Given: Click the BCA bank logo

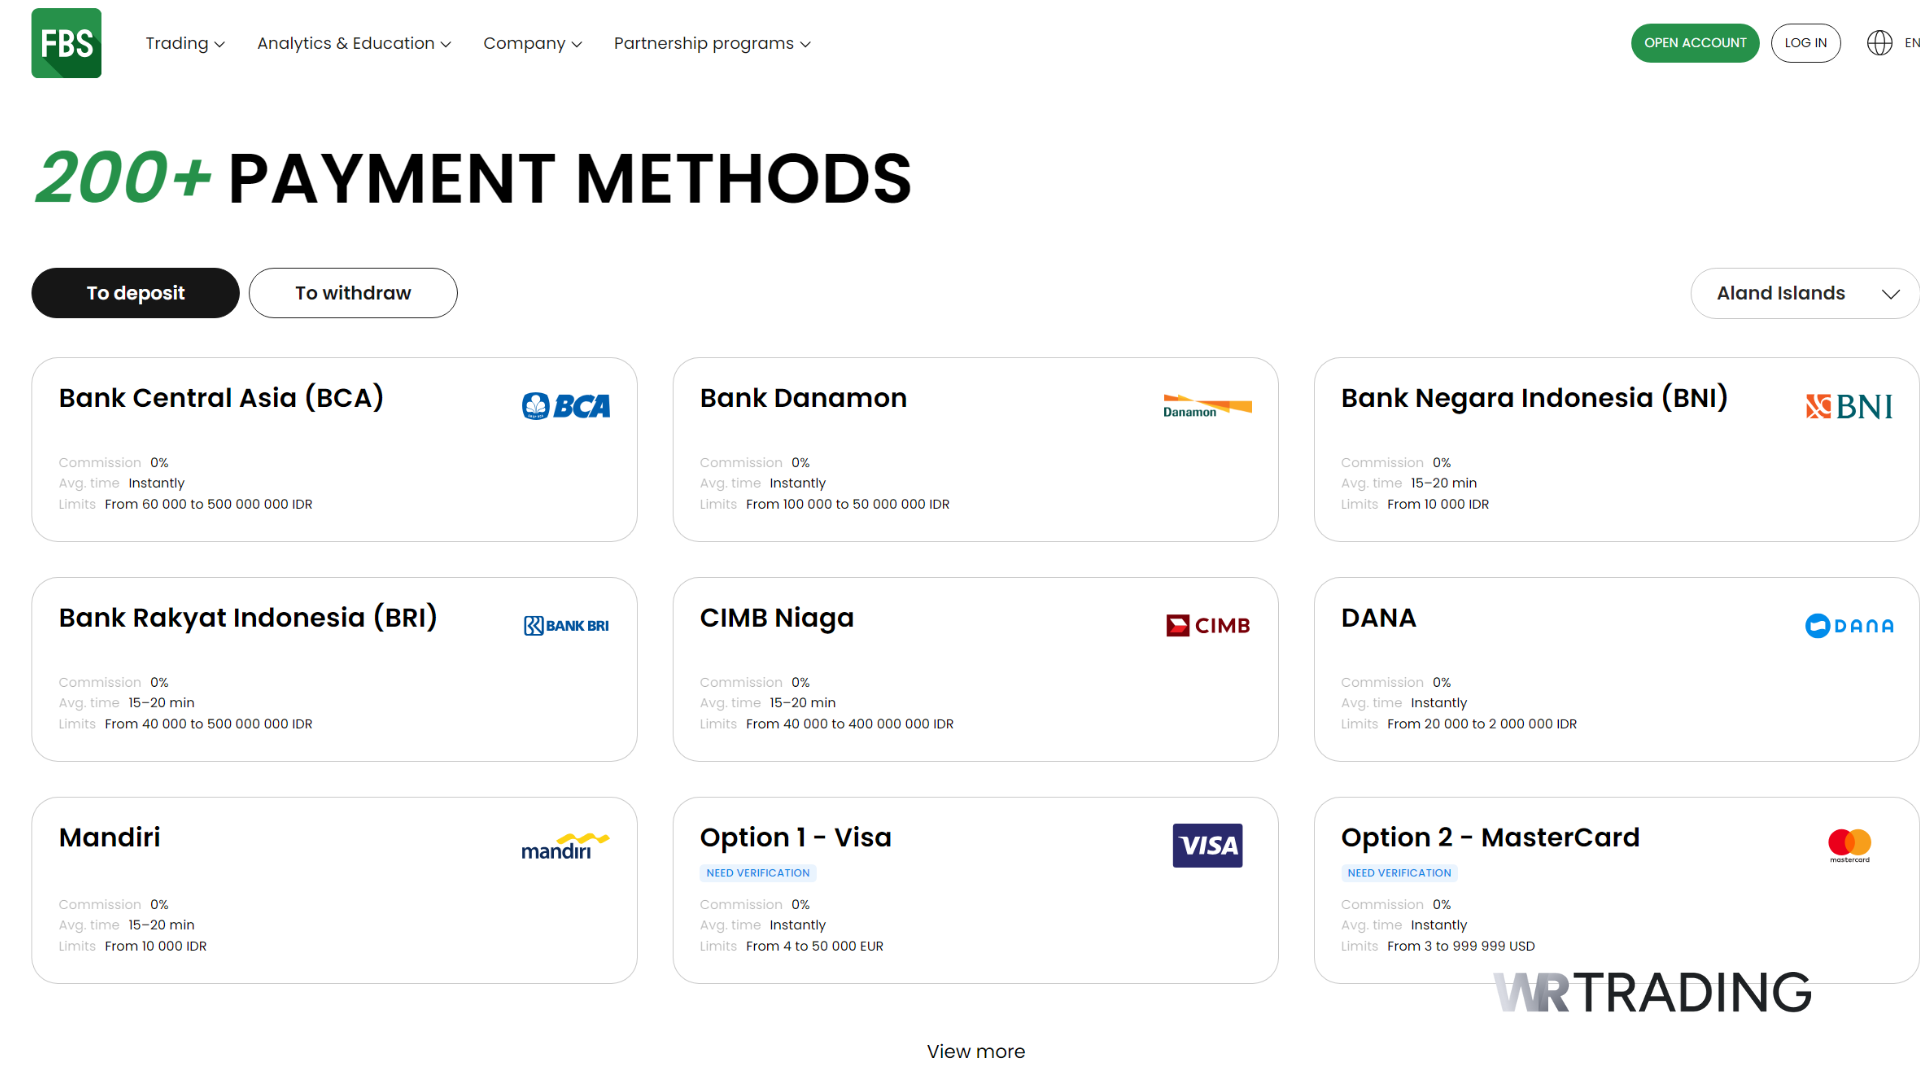Looking at the screenshot, I should (566, 406).
